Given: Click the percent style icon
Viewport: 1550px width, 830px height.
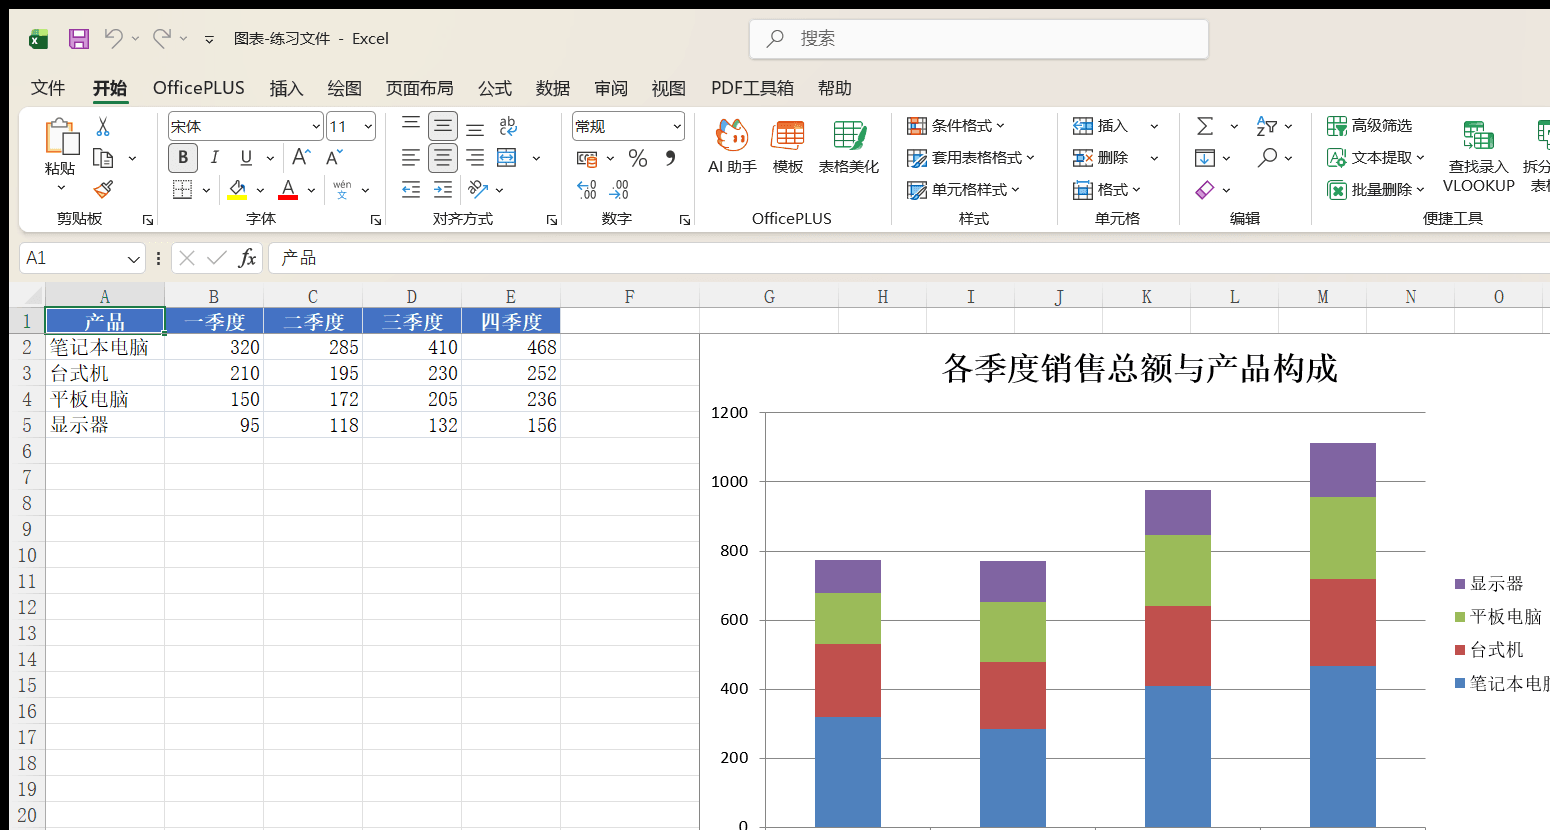Looking at the screenshot, I should pyautogui.click(x=638, y=158).
